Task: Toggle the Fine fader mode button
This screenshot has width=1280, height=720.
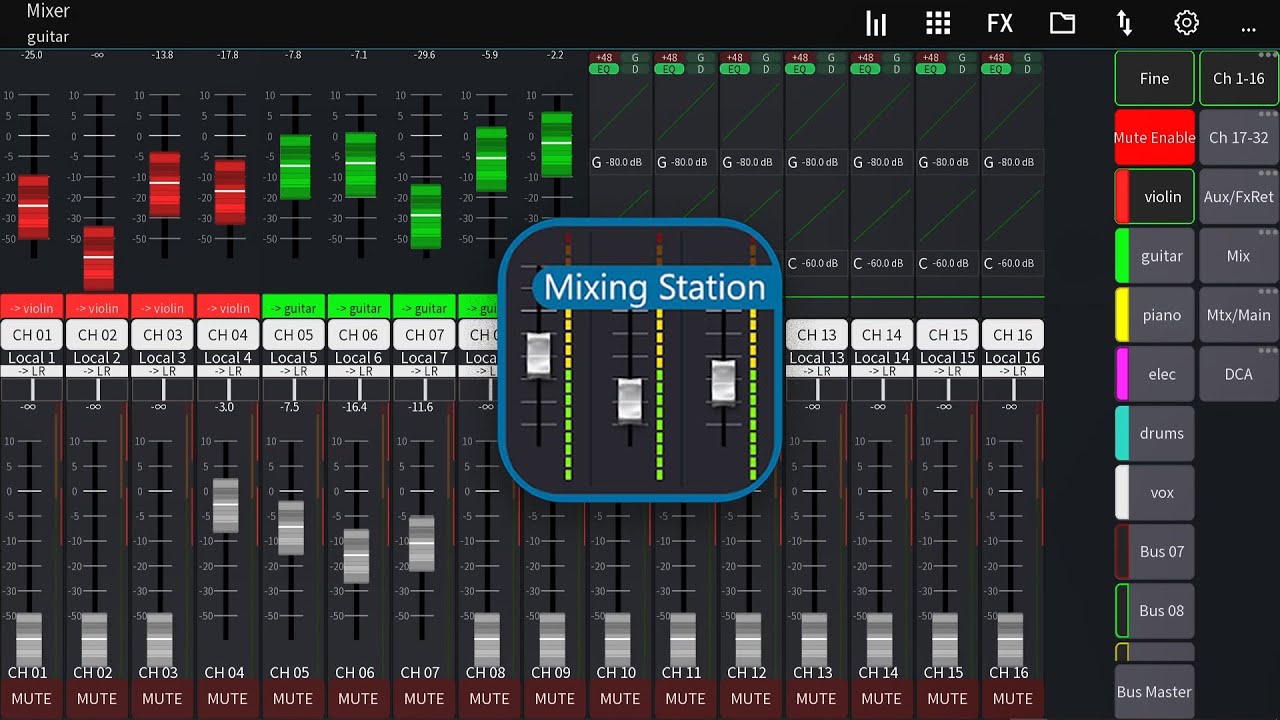Action: (1154, 78)
